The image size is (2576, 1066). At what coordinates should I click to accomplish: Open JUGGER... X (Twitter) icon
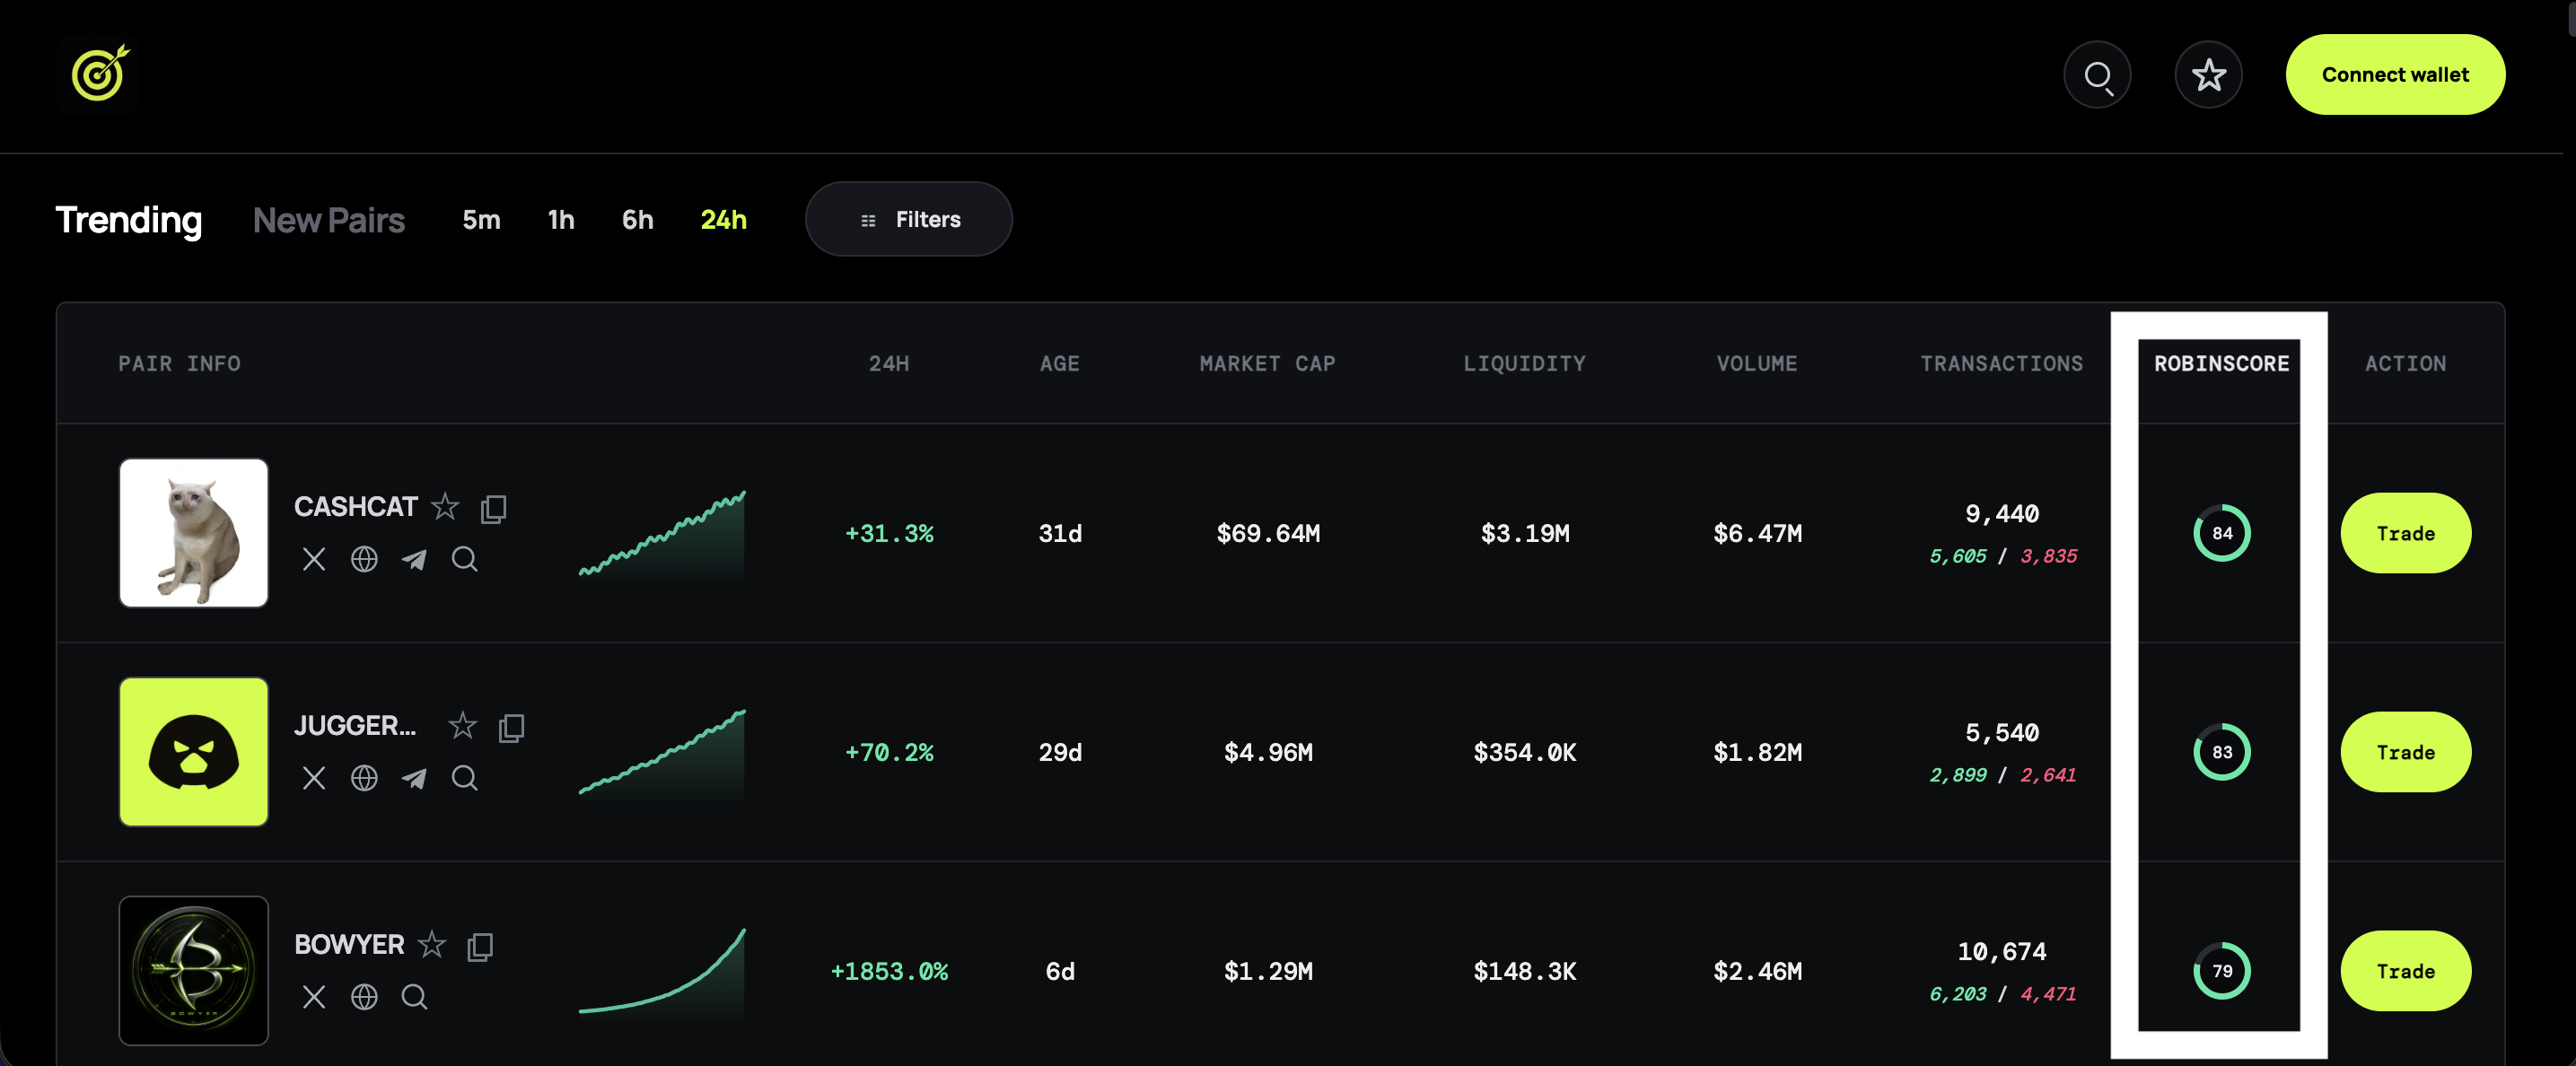tap(314, 778)
